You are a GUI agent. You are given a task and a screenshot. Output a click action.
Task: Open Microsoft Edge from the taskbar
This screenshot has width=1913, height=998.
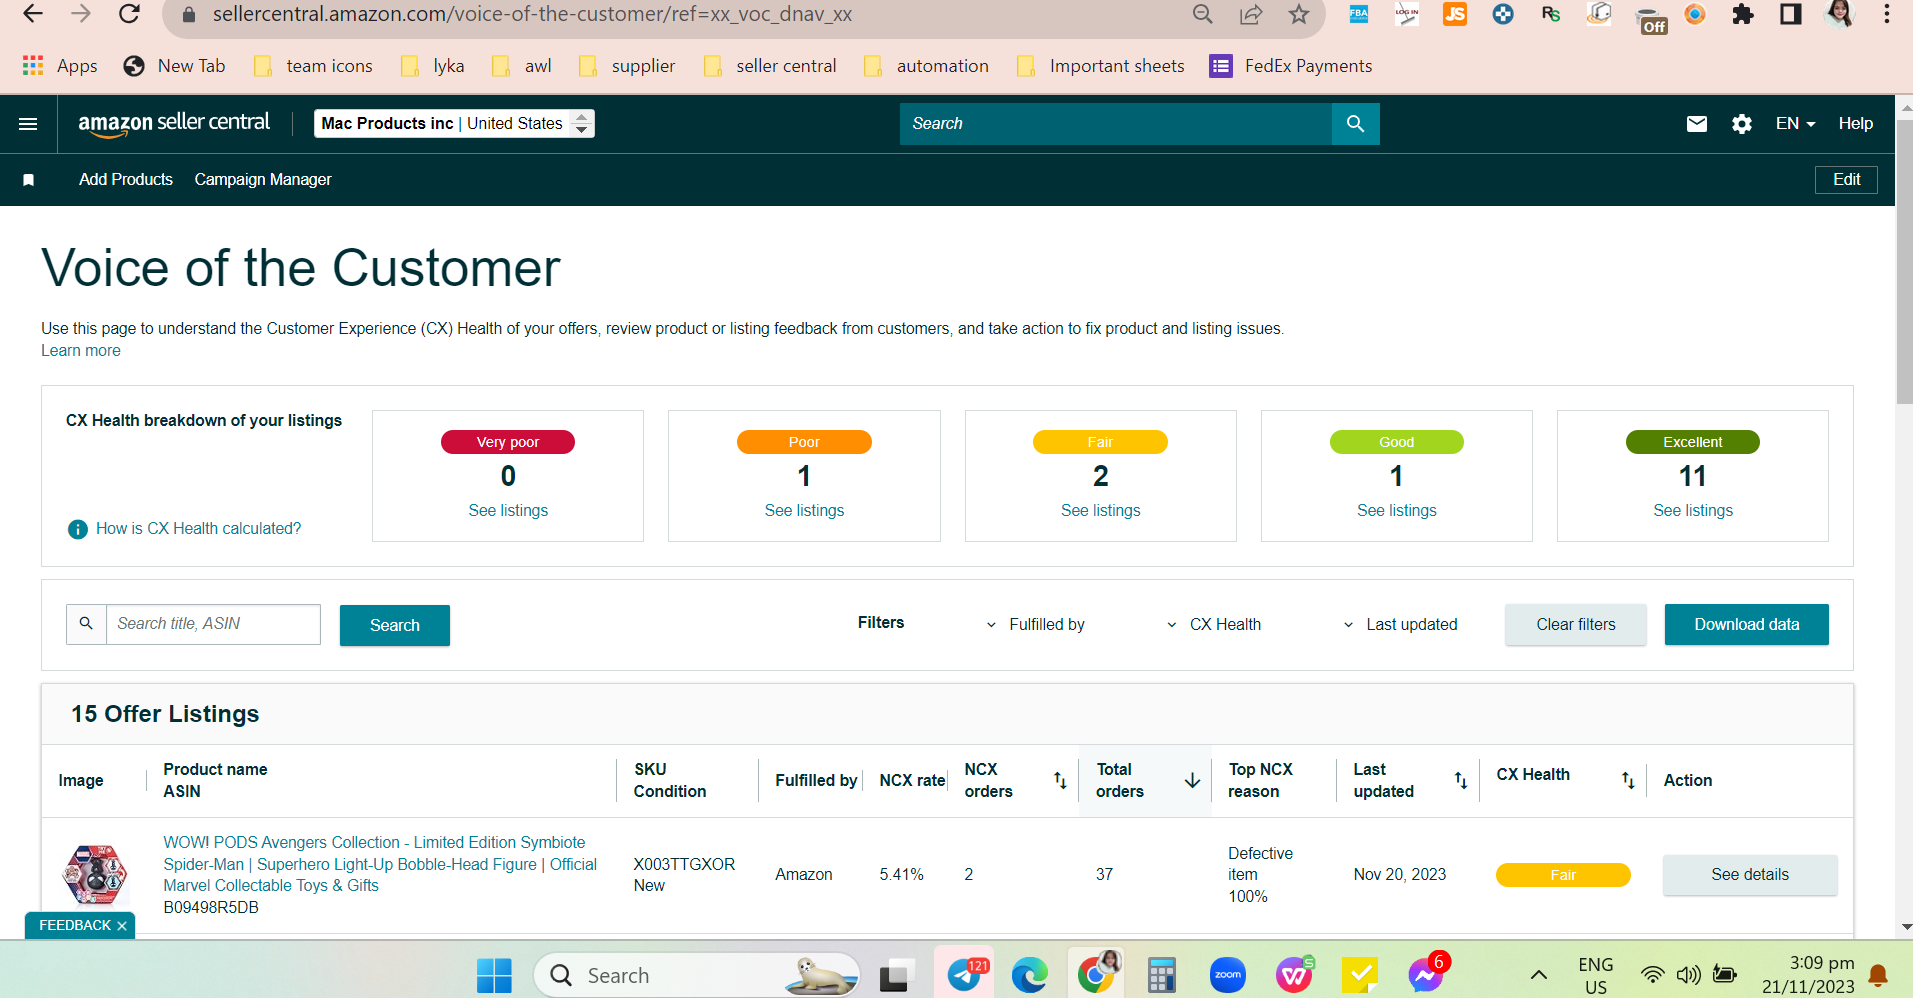coord(1029,976)
